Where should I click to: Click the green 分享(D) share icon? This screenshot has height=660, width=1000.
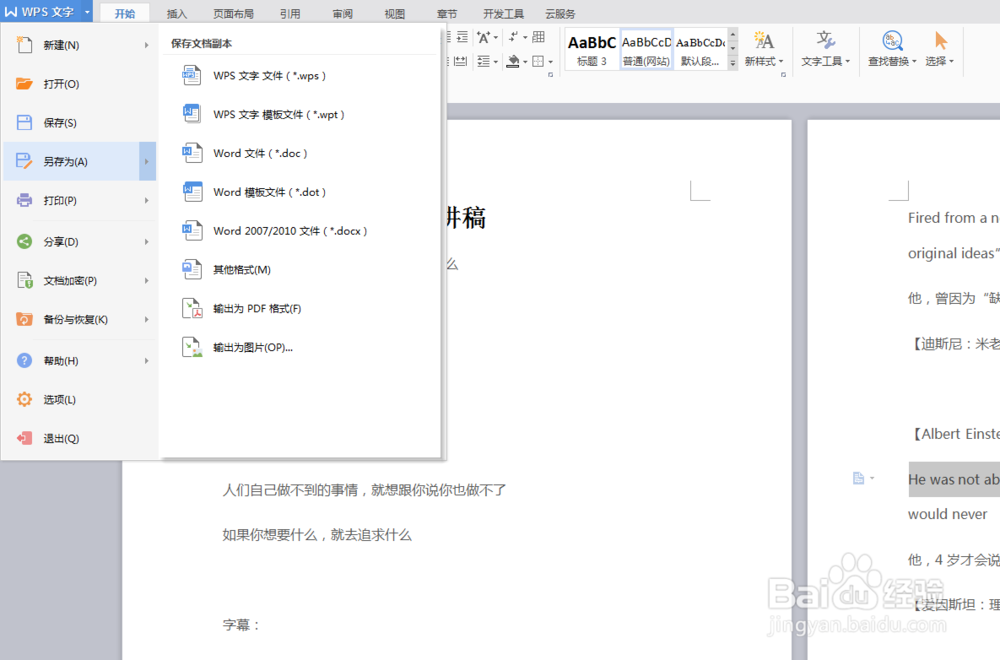(x=24, y=241)
